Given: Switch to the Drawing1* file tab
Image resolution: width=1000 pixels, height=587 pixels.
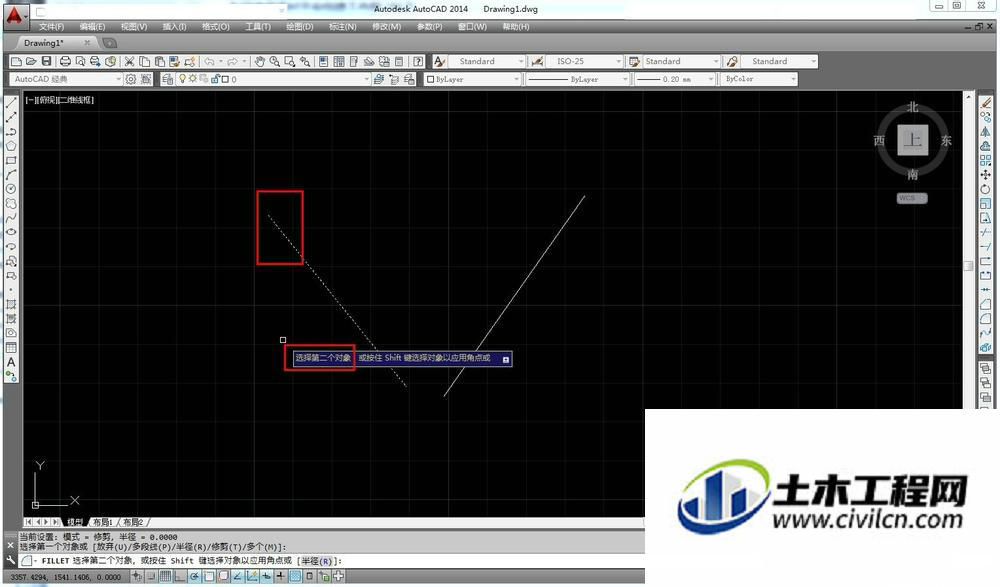Looking at the screenshot, I should (44, 43).
